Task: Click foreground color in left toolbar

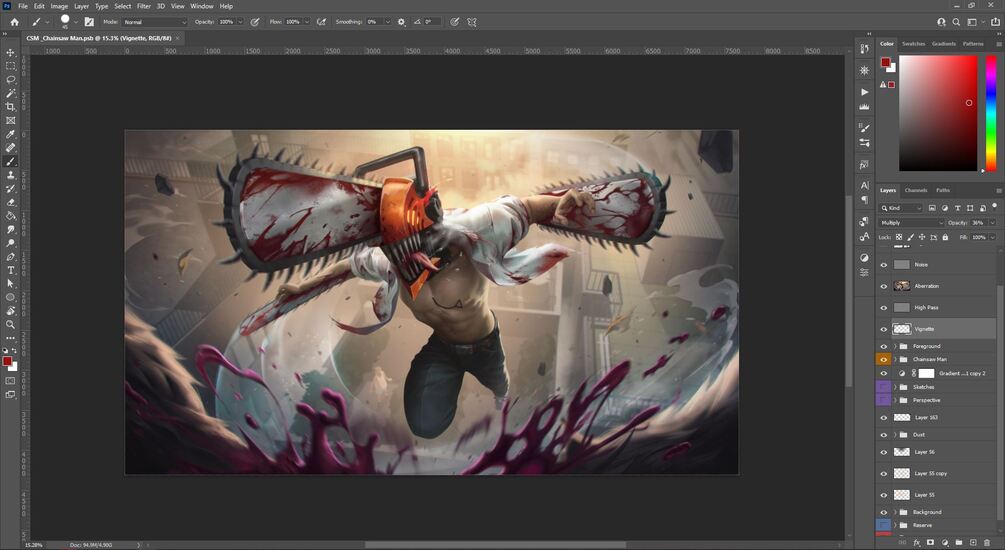Action: (x=7, y=362)
